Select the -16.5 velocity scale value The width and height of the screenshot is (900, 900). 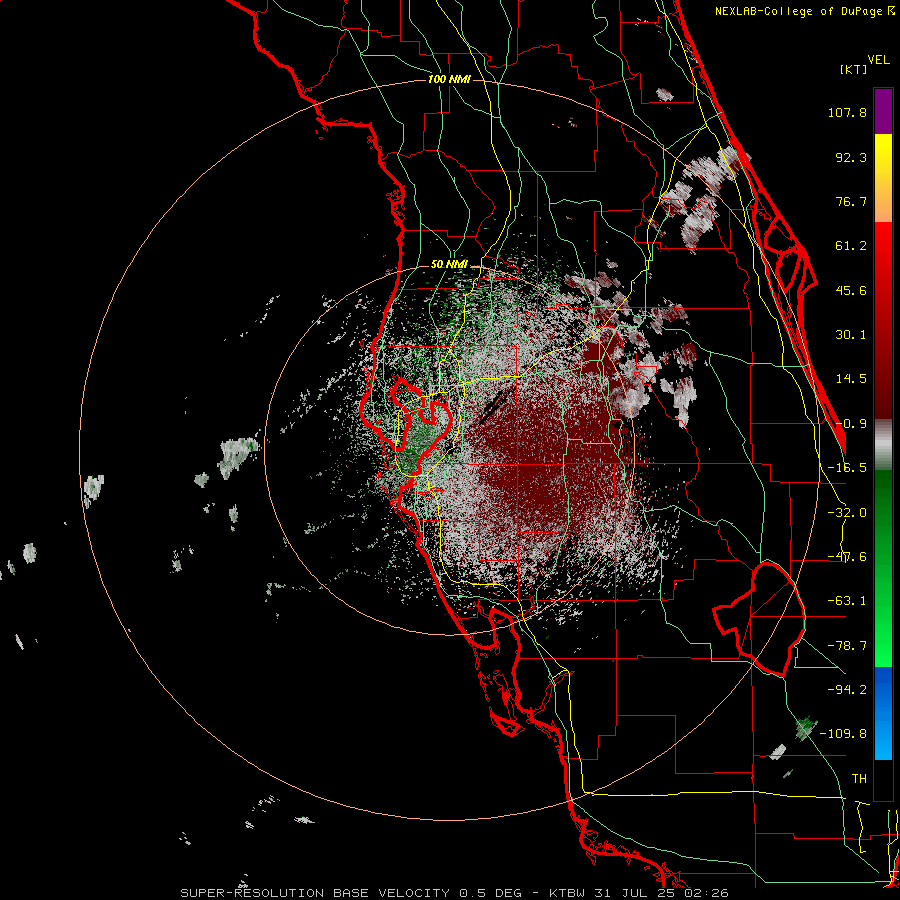pyautogui.click(x=847, y=468)
